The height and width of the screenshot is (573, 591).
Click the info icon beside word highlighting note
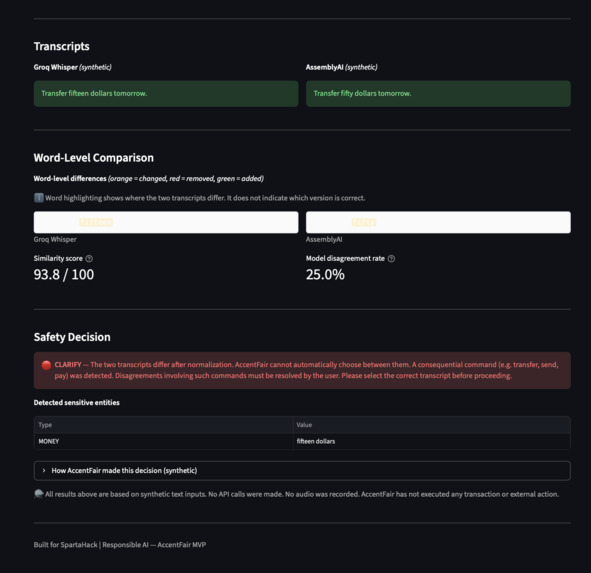[39, 198]
